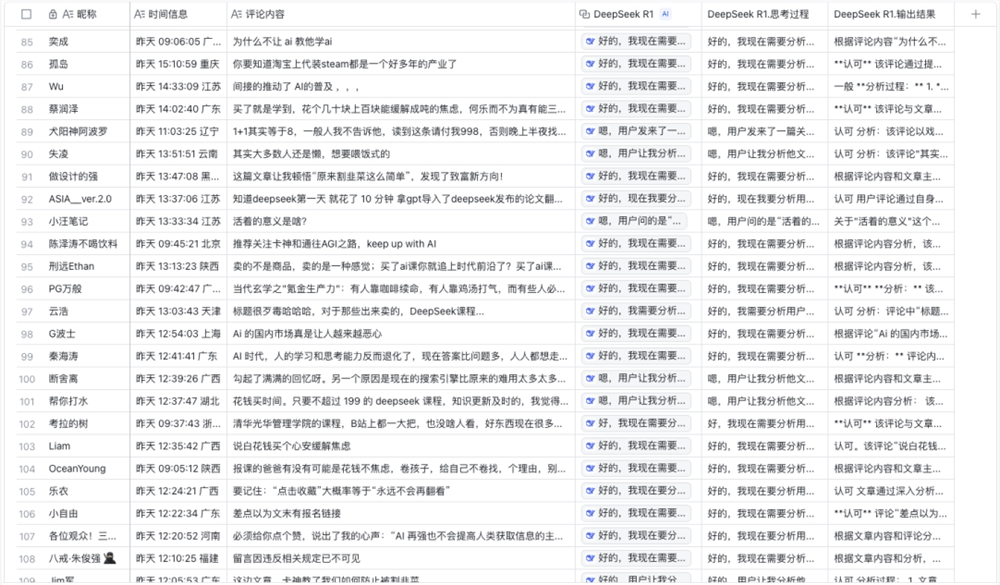
Task: Toggle the select-all checkbox in the header row
Action: tap(28, 14)
